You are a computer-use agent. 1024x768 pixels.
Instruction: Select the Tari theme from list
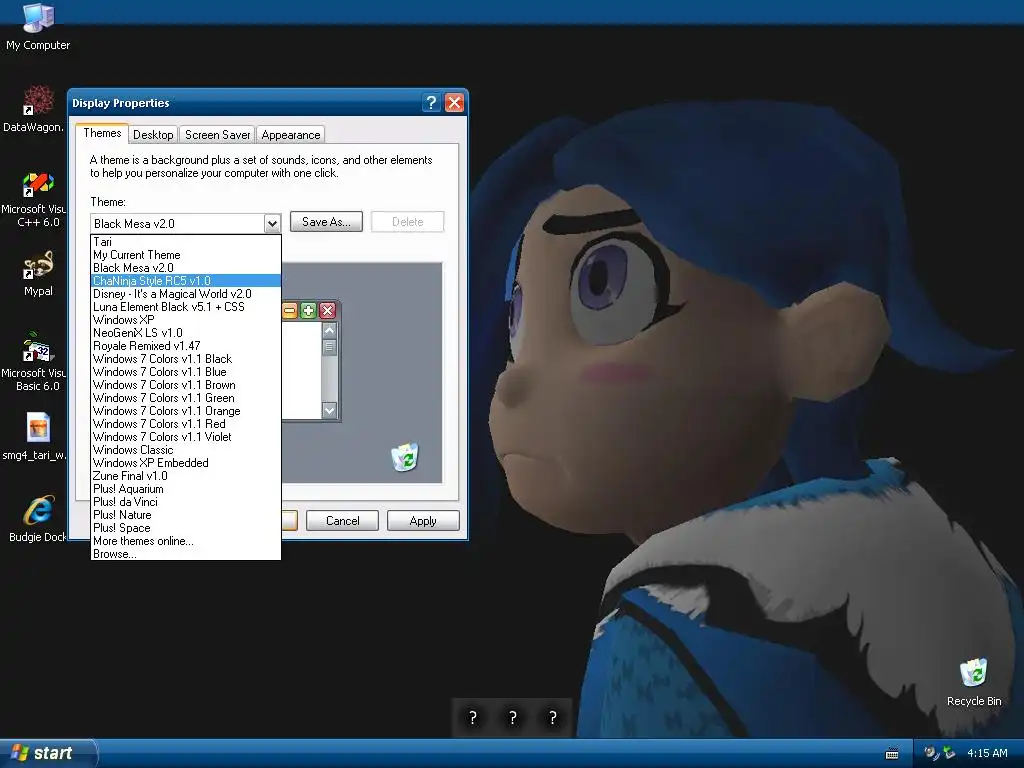click(x=185, y=242)
